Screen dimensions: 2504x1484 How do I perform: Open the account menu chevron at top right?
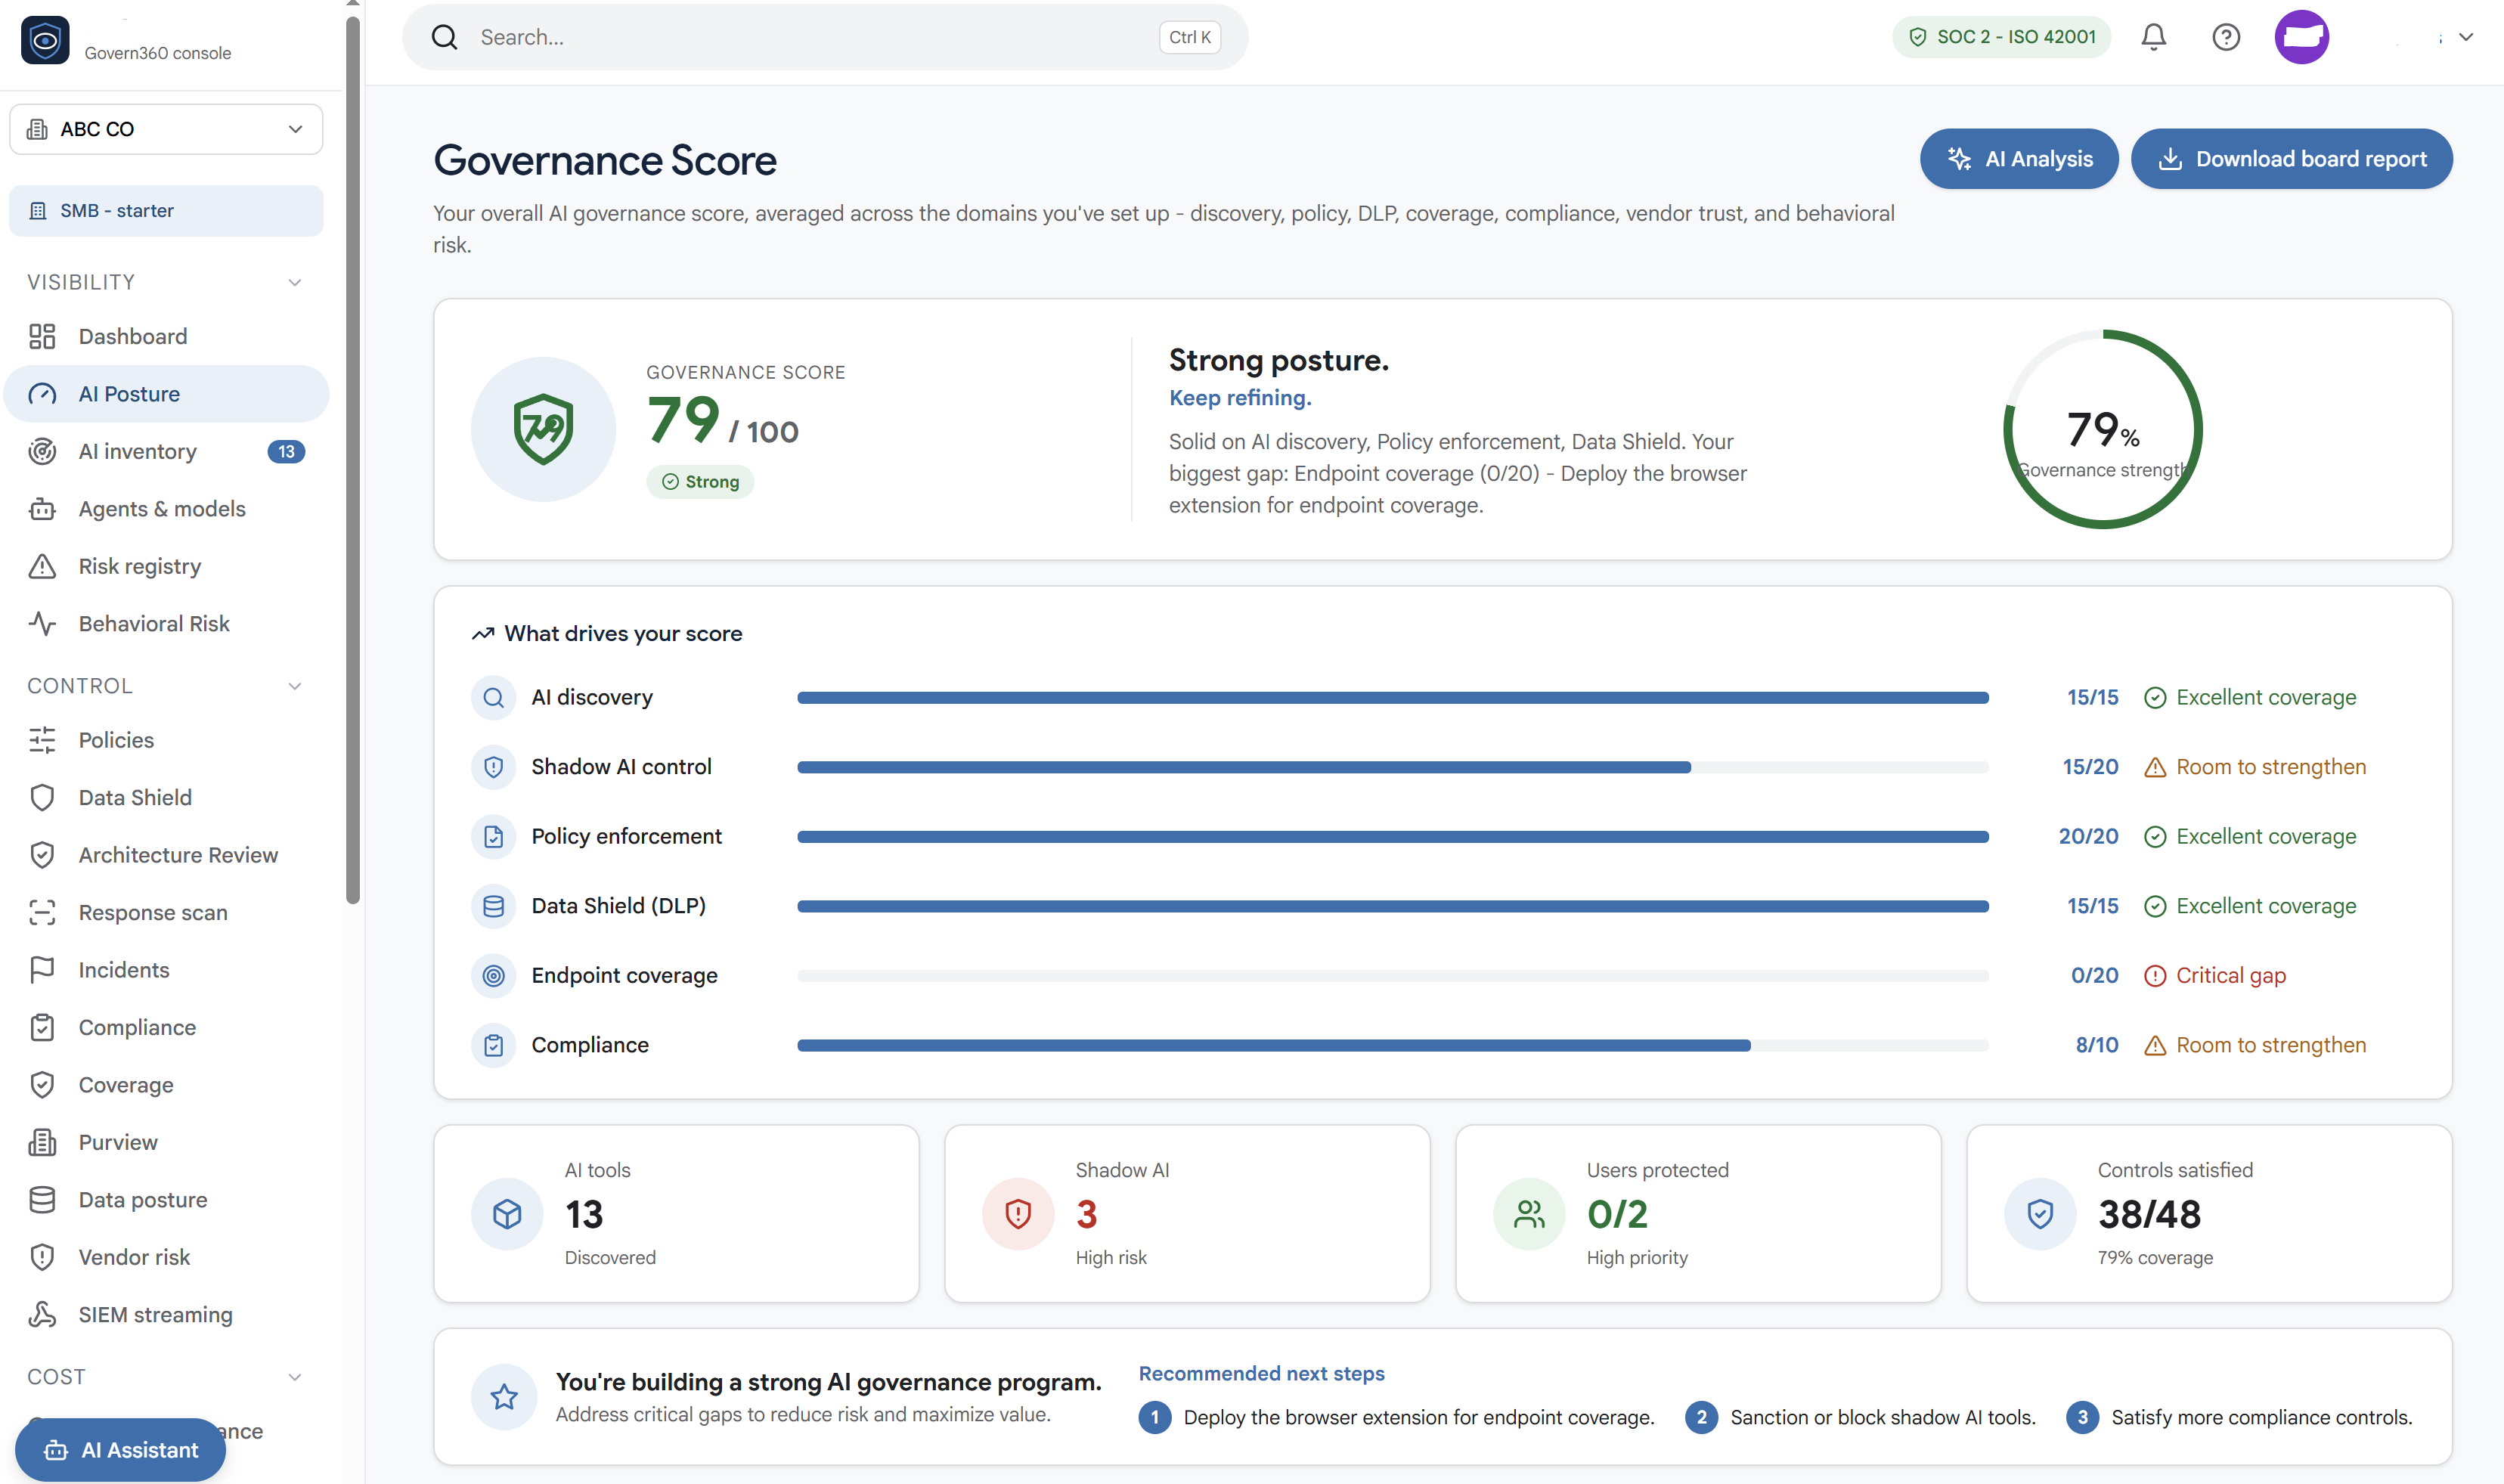(x=2466, y=37)
